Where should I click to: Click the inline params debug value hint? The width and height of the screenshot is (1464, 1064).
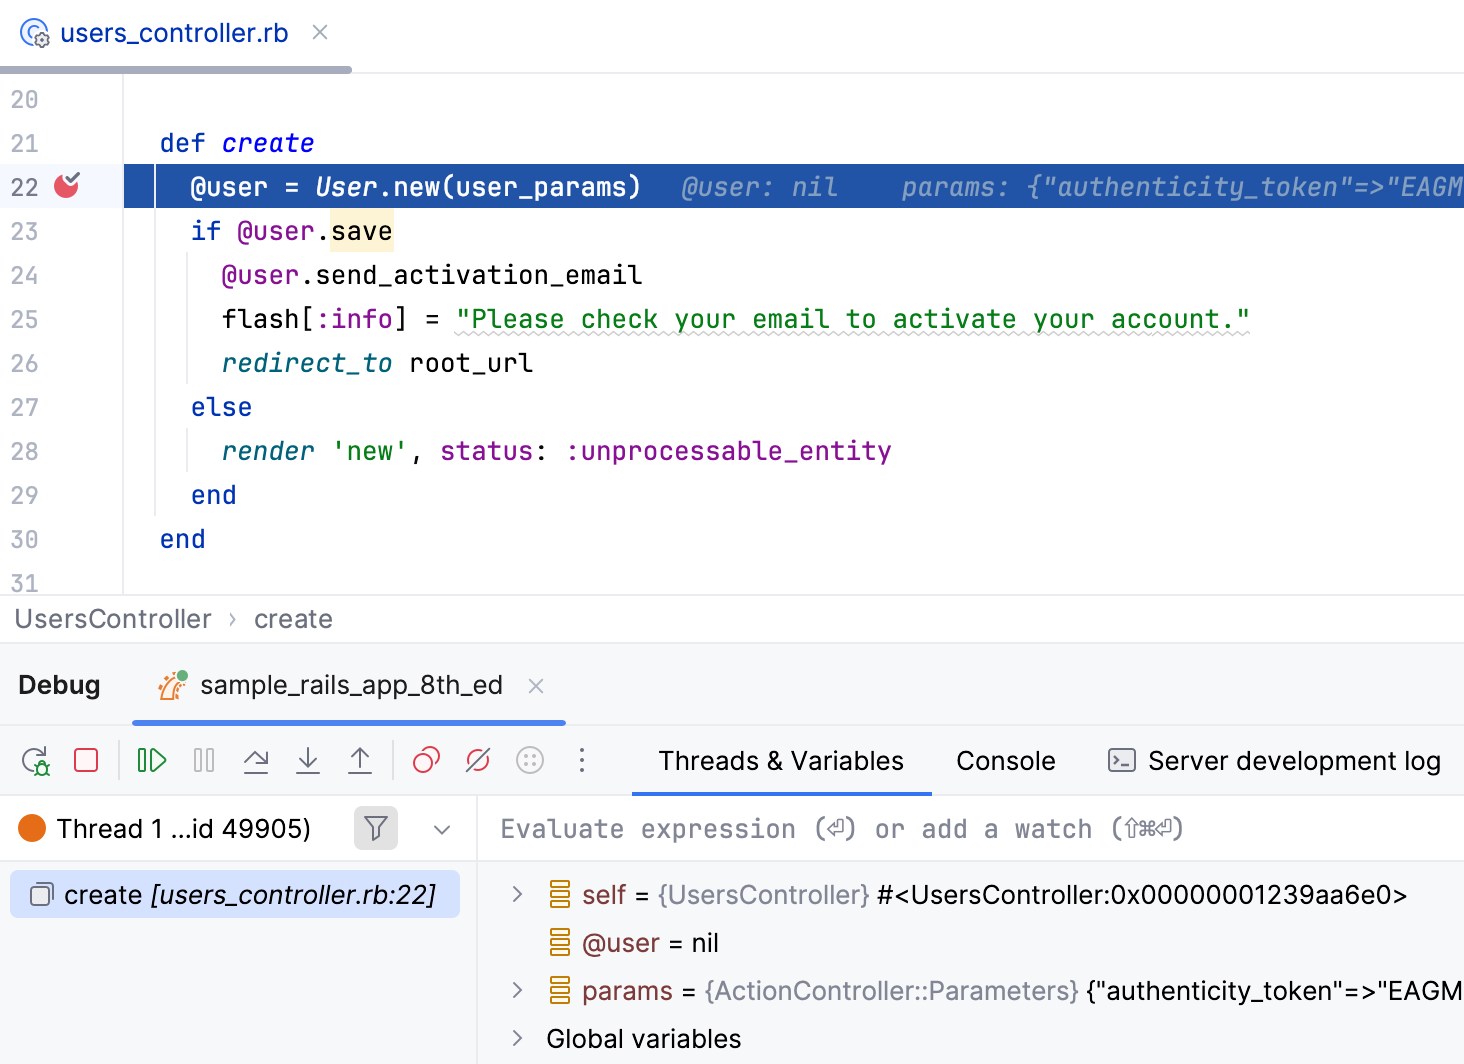point(1182,187)
